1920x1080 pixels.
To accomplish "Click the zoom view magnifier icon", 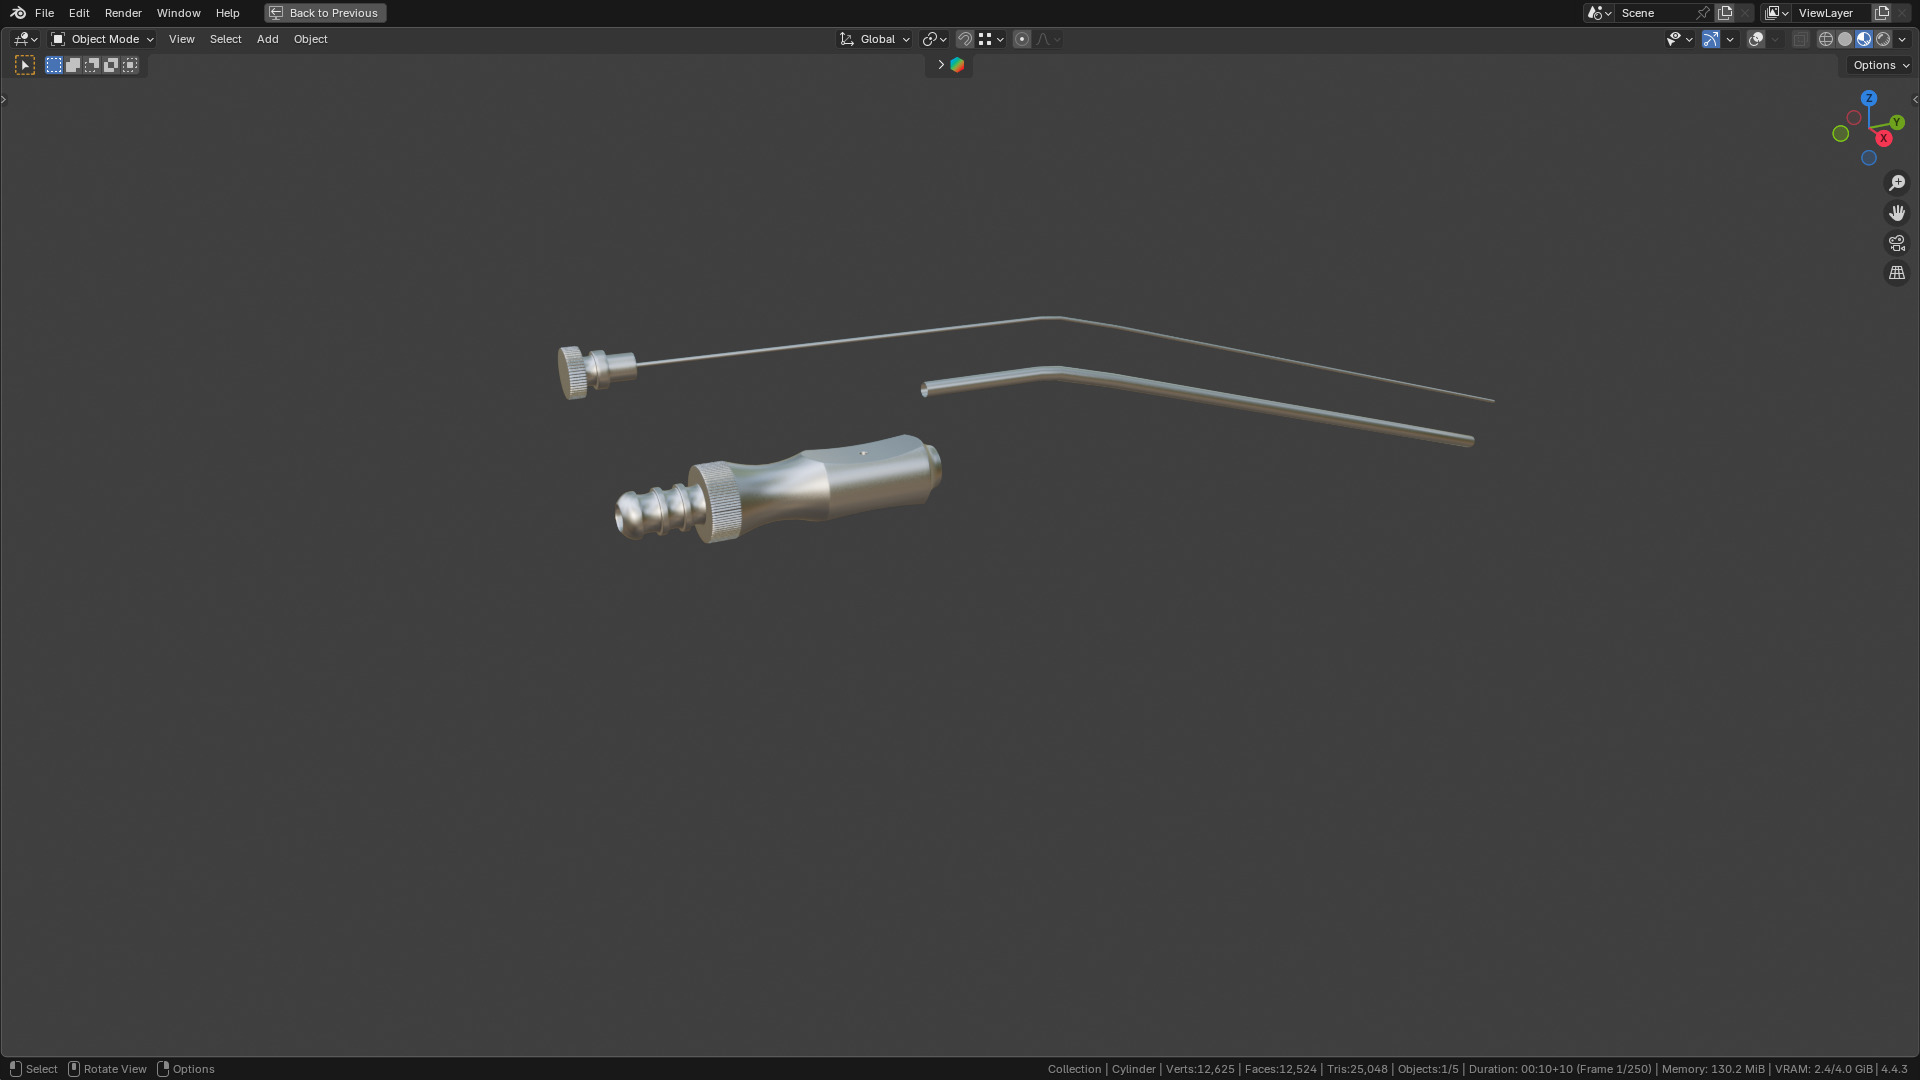I will (1897, 183).
